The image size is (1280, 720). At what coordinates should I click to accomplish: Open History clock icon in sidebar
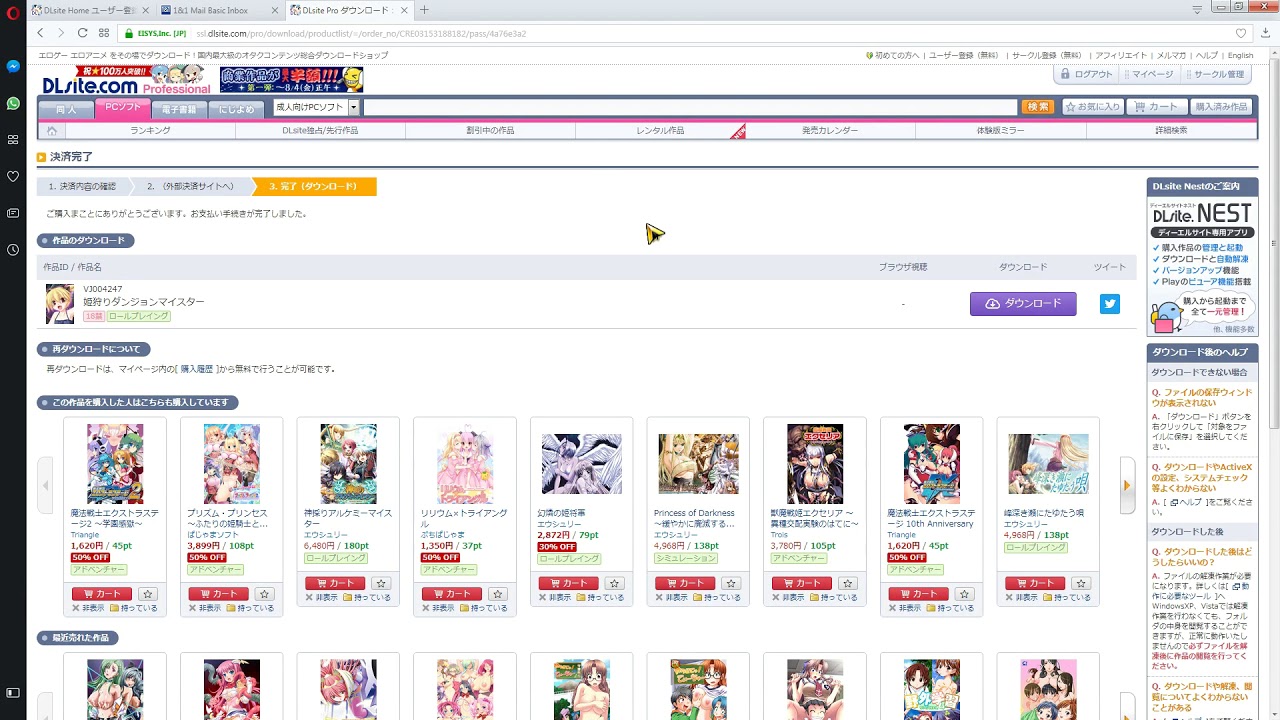13,249
